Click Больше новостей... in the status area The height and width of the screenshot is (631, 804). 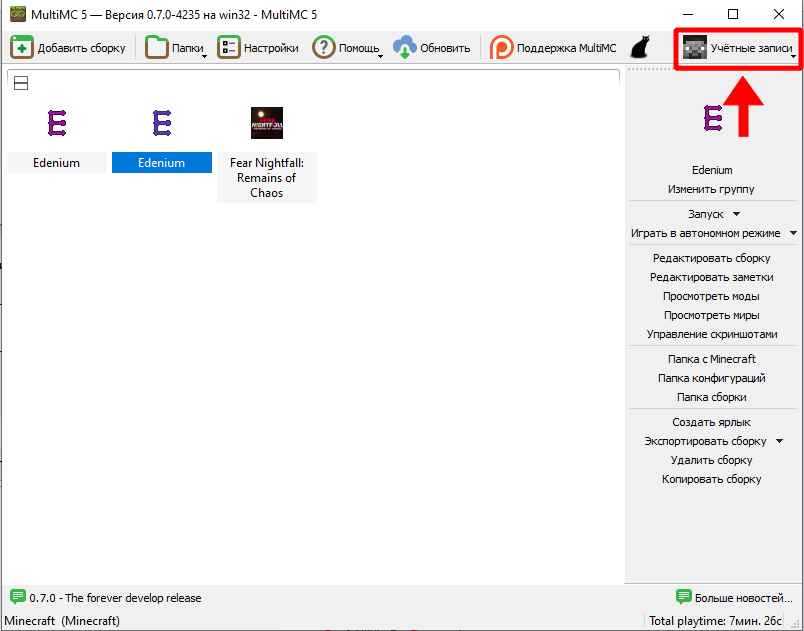pyautogui.click(x=734, y=598)
